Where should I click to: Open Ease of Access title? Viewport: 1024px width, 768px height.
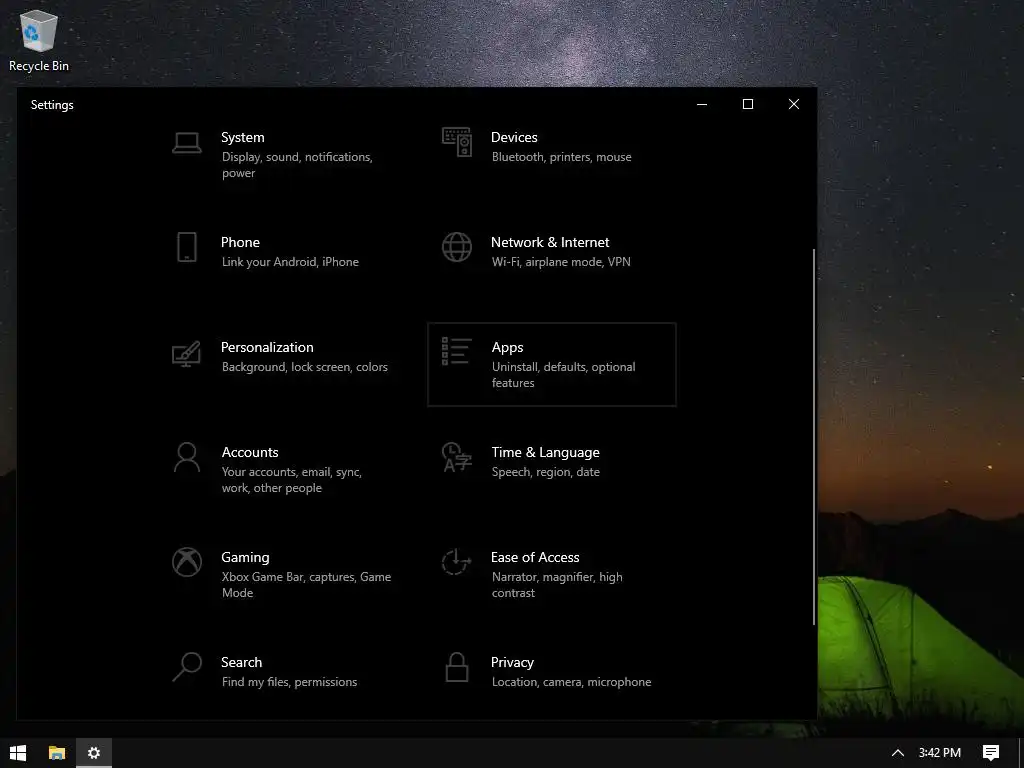coord(536,558)
